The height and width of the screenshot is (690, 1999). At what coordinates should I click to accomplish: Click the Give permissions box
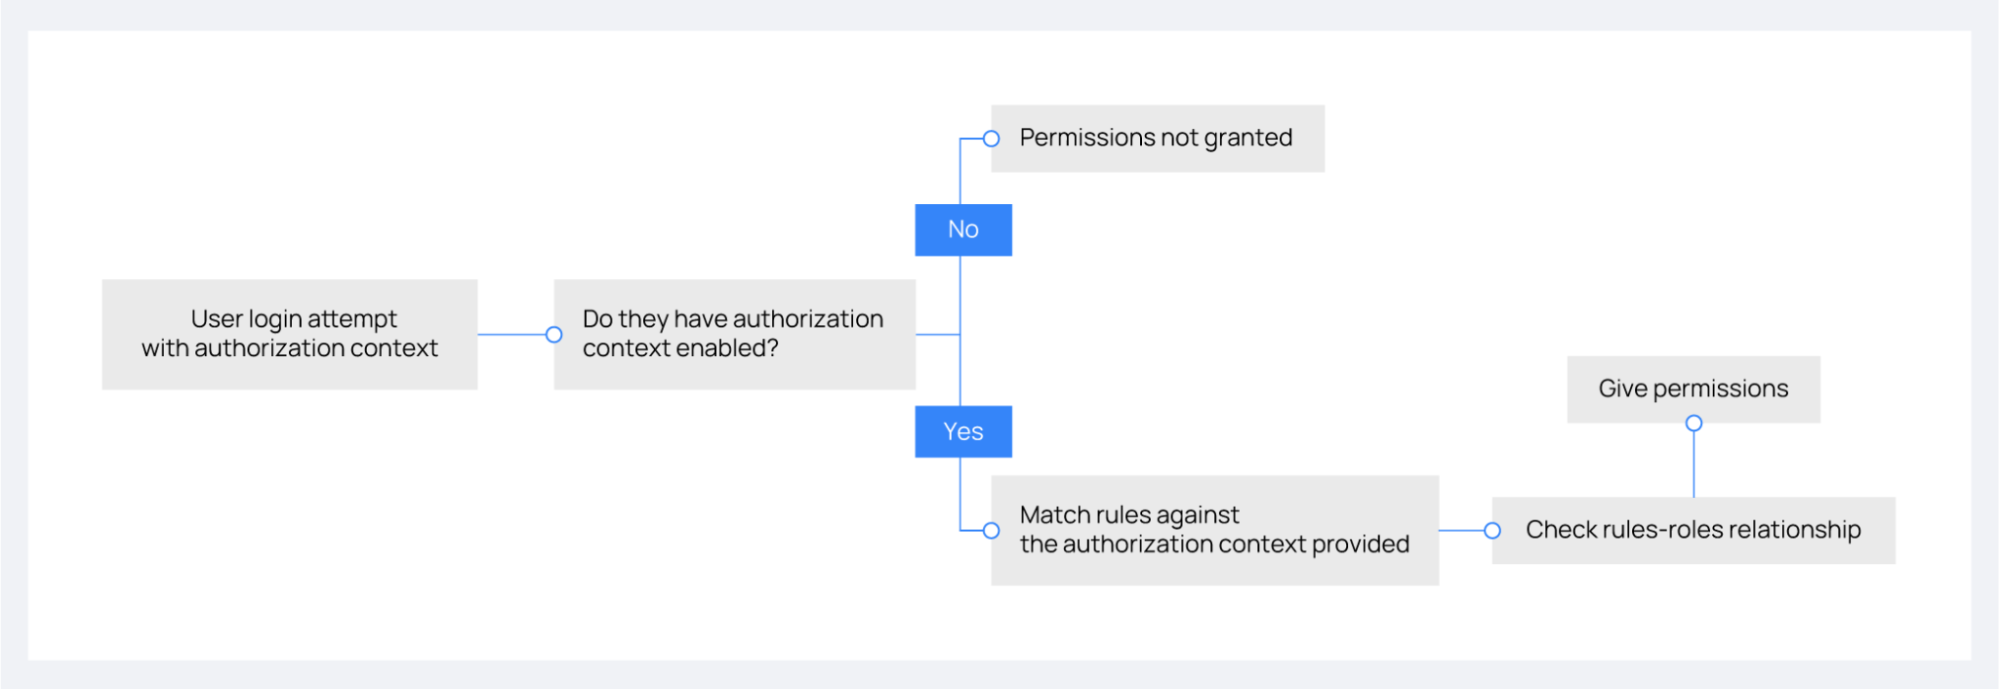coord(1693,388)
